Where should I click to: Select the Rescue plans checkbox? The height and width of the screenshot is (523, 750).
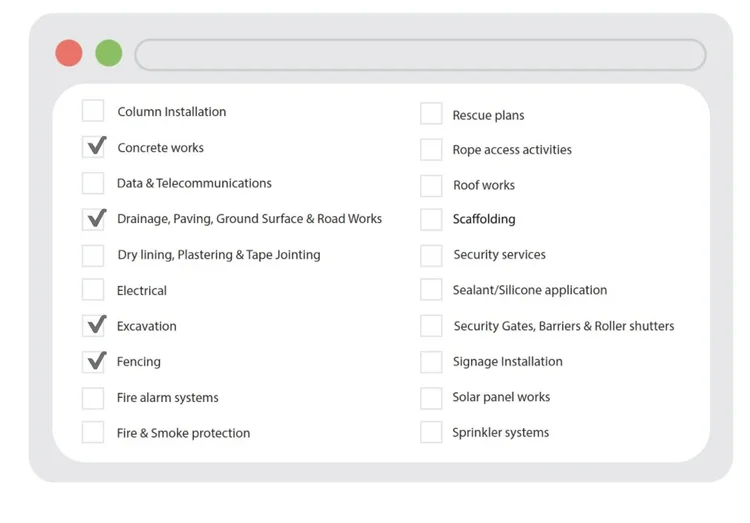tap(431, 113)
